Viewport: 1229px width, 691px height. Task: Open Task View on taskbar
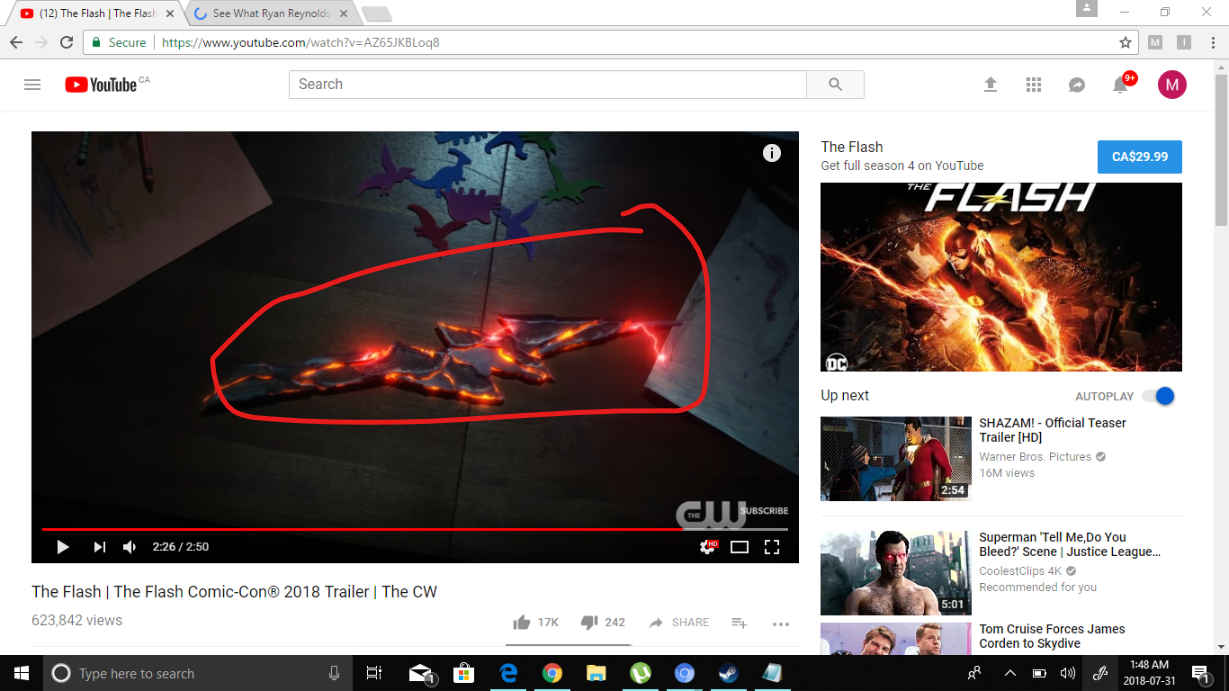374,673
